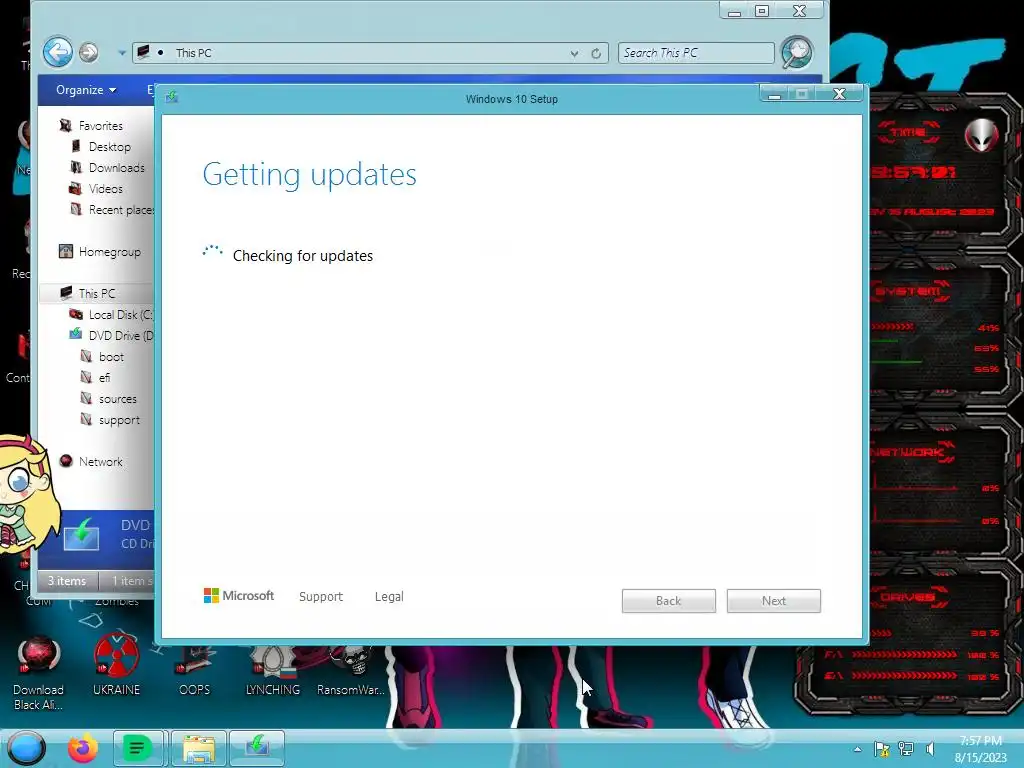Click the Action Center flag tray icon

pyautogui.click(x=882, y=749)
